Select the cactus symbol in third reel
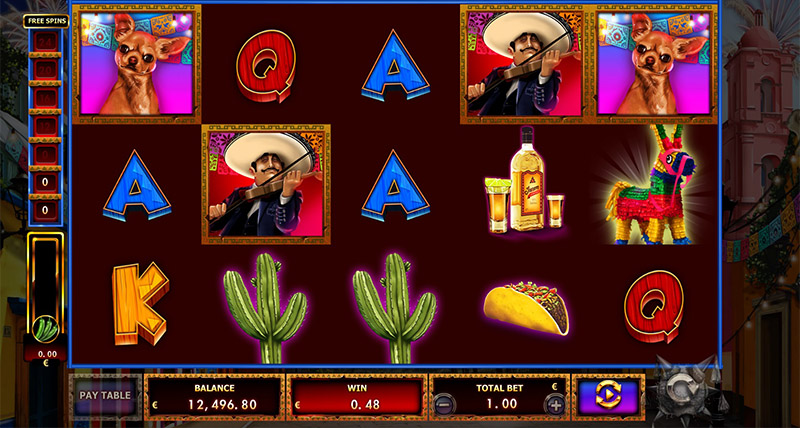The image size is (800, 428). click(395, 308)
